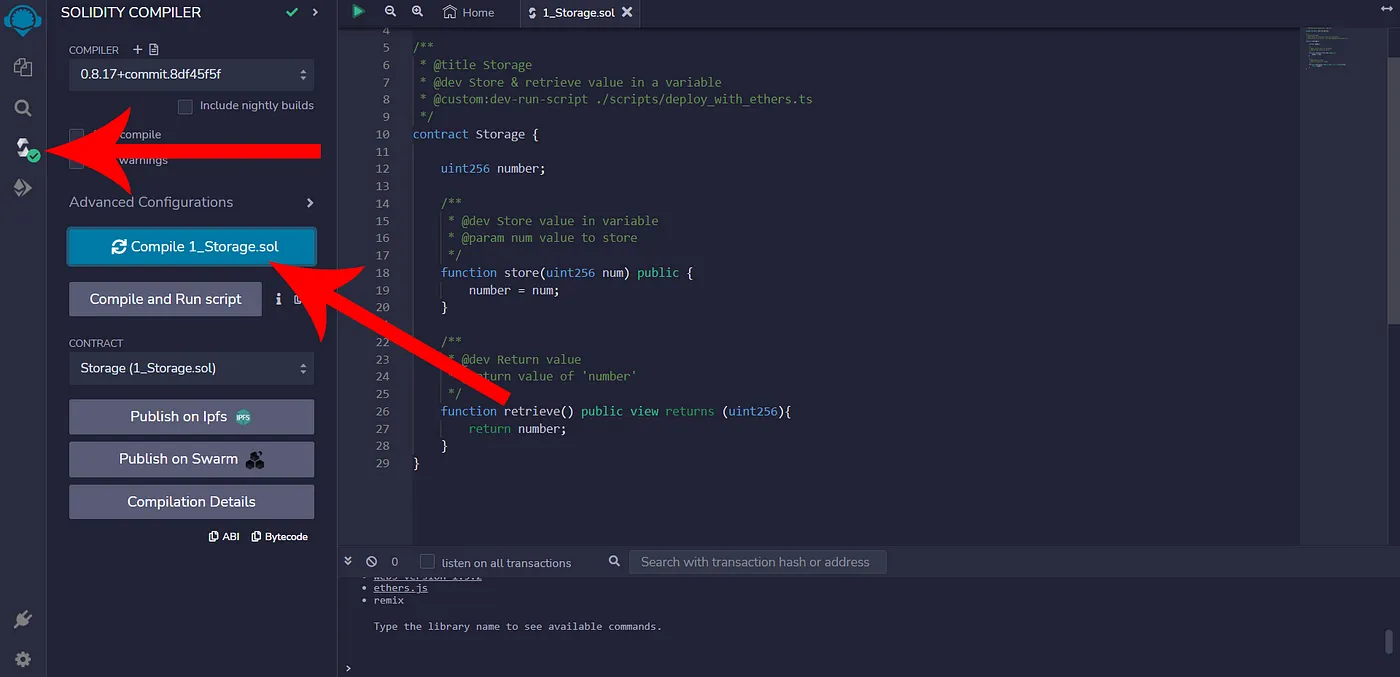Image resolution: width=1400 pixels, height=677 pixels.
Task: Tick listen on all transactions checkbox
Action: coord(427,562)
